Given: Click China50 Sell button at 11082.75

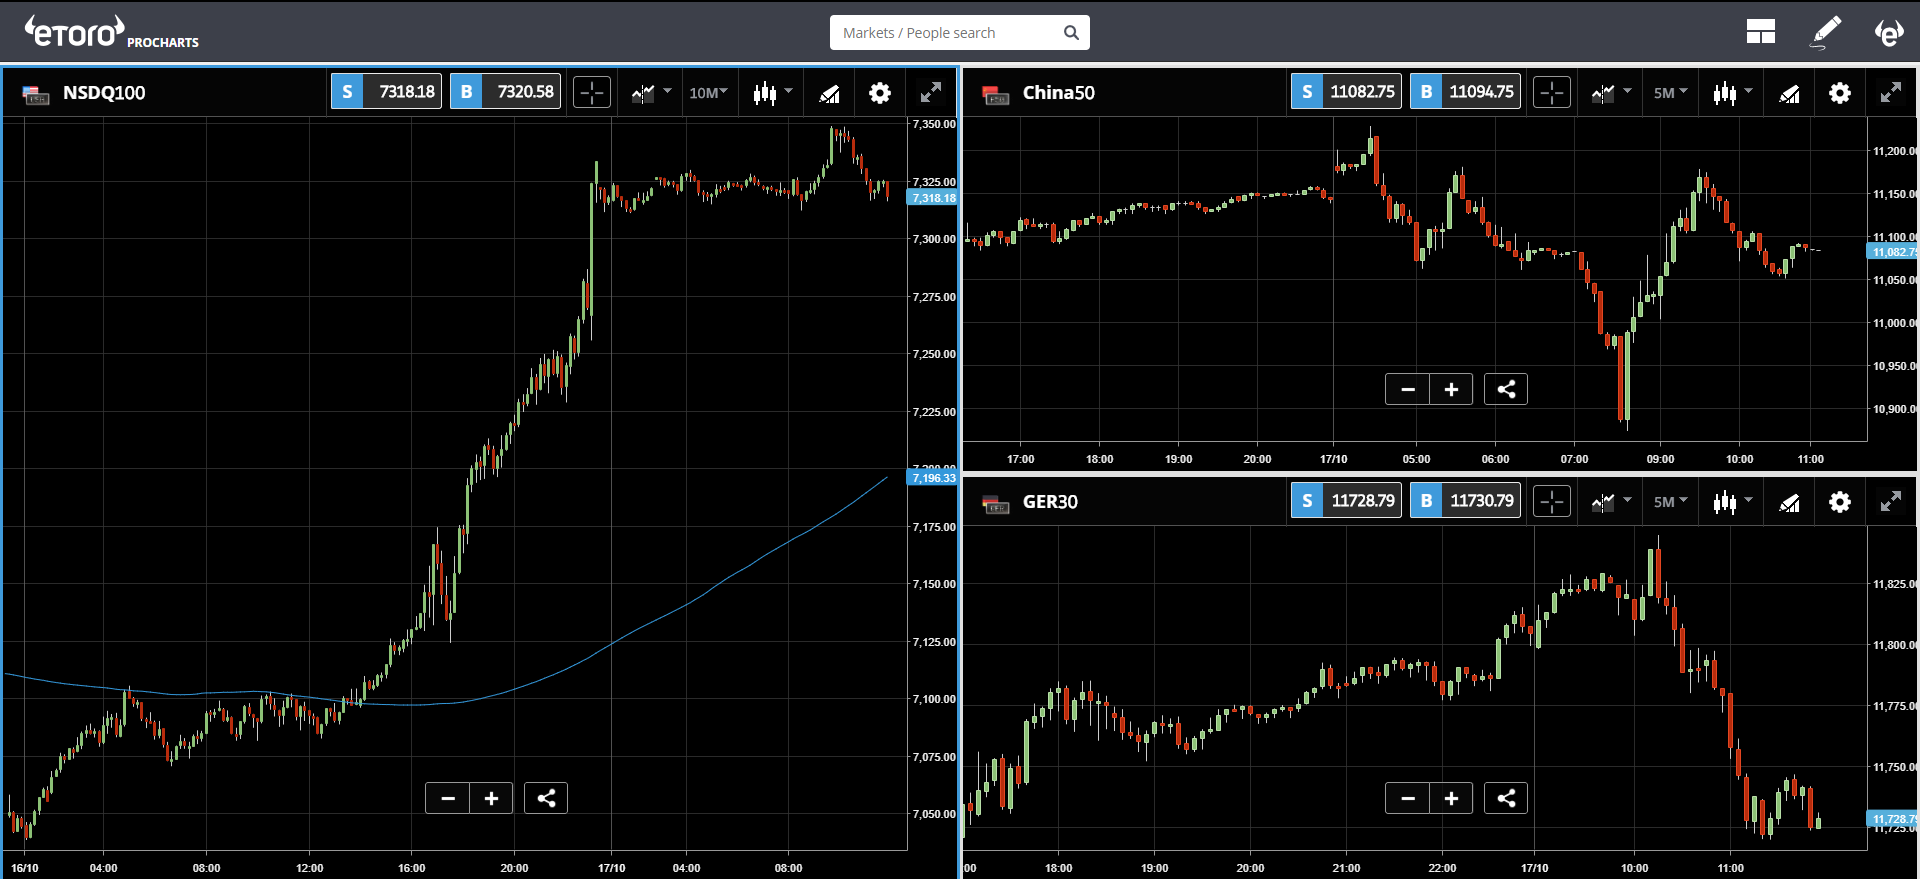Looking at the screenshot, I should [x=1346, y=92].
